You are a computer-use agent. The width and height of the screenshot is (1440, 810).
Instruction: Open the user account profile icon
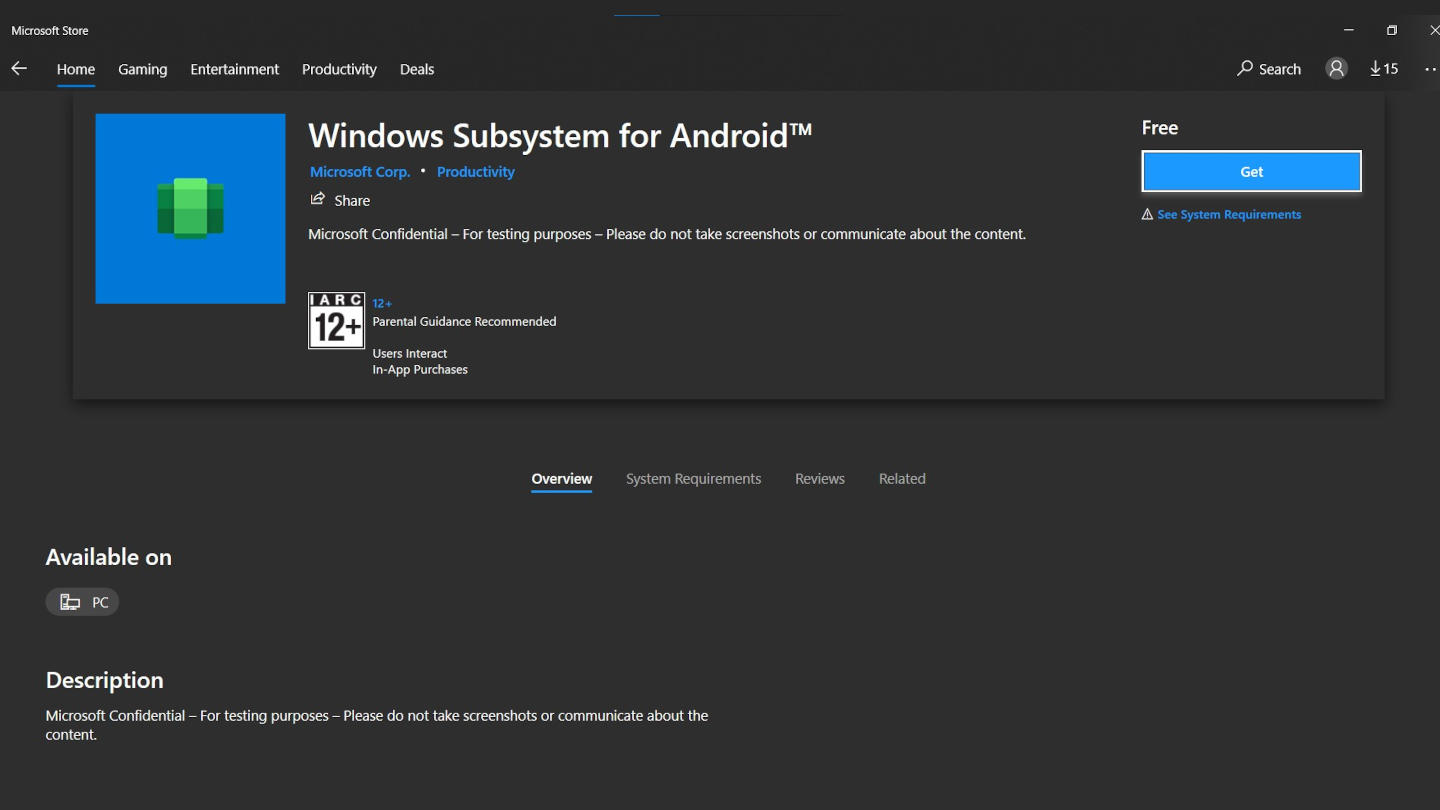(x=1336, y=68)
